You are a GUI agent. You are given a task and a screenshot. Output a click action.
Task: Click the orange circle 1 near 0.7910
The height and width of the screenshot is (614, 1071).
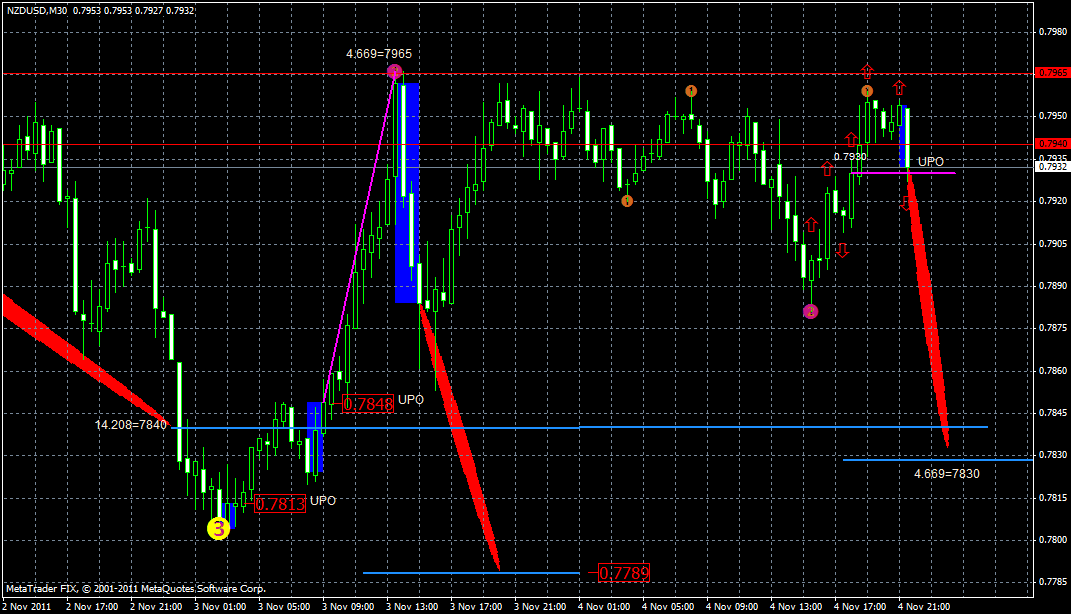627,200
